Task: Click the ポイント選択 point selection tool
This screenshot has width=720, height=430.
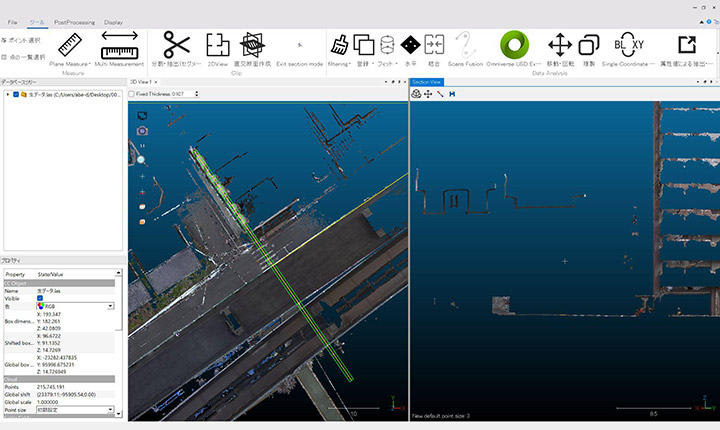Action: [21, 40]
